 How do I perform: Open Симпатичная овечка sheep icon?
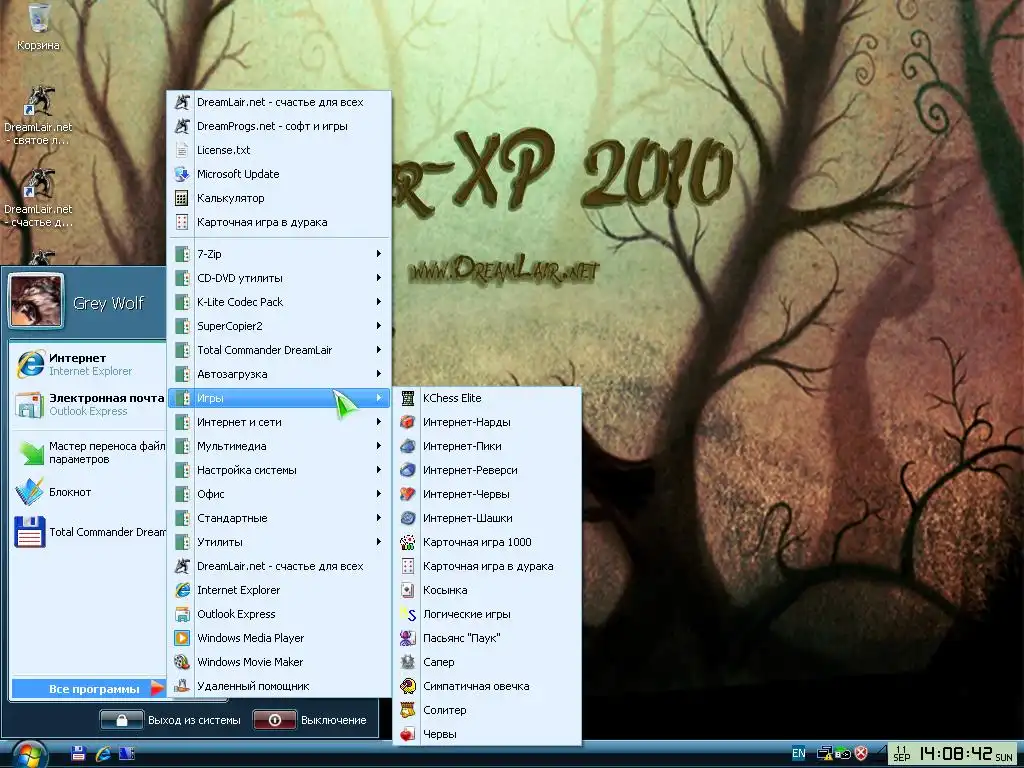(x=408, y=686)
